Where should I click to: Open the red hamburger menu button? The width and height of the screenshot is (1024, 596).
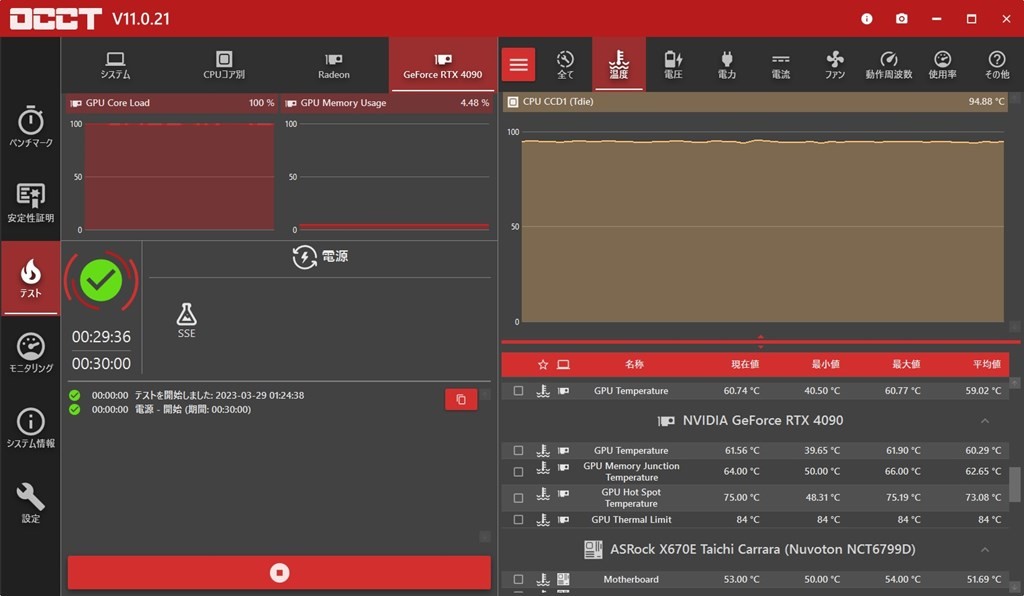[518, 65]
